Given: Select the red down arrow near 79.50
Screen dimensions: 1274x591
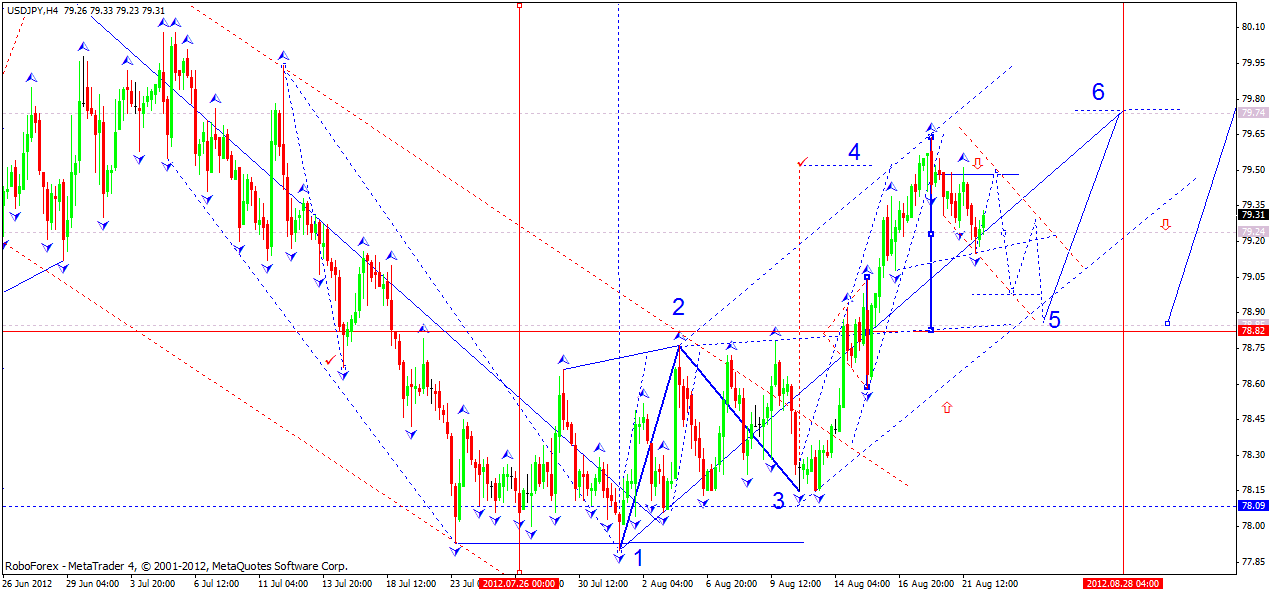Looking at the screenshot, I should click(x=977, y=163).
